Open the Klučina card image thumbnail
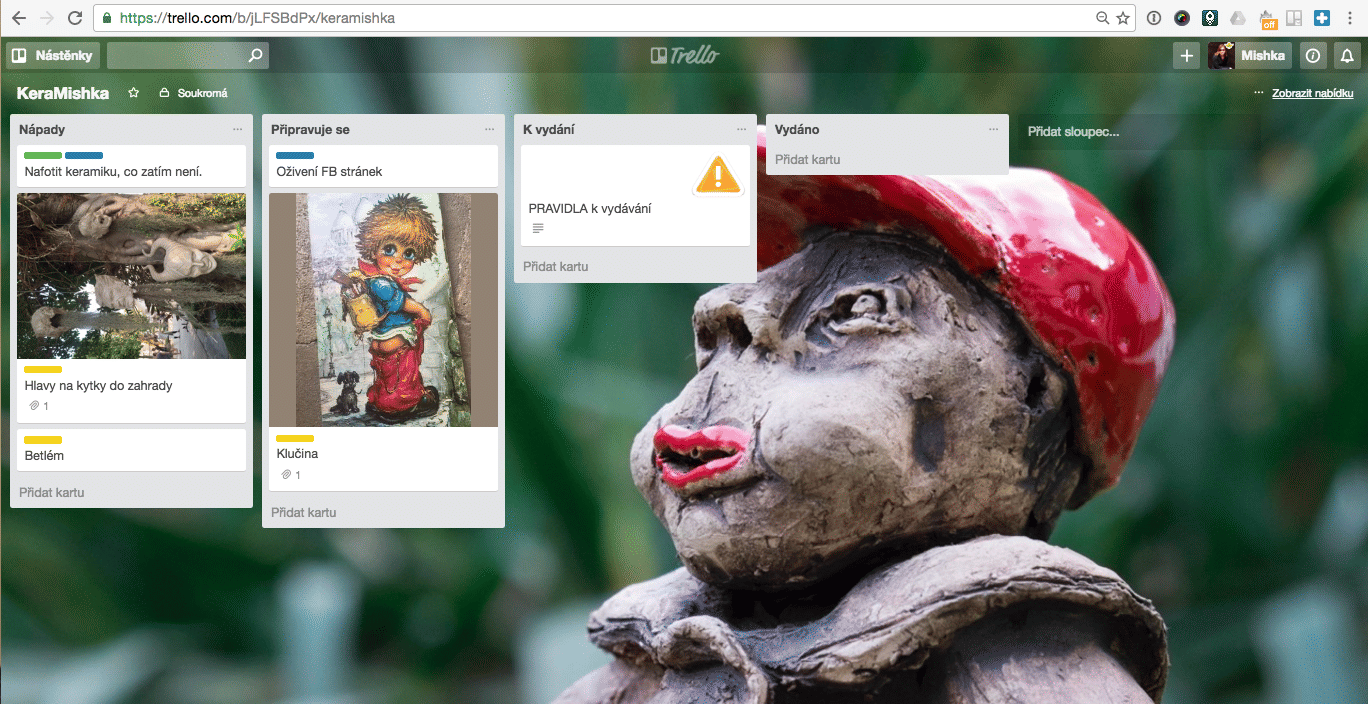The width and height of the screenshot is (1368, 704). (383, 310)
